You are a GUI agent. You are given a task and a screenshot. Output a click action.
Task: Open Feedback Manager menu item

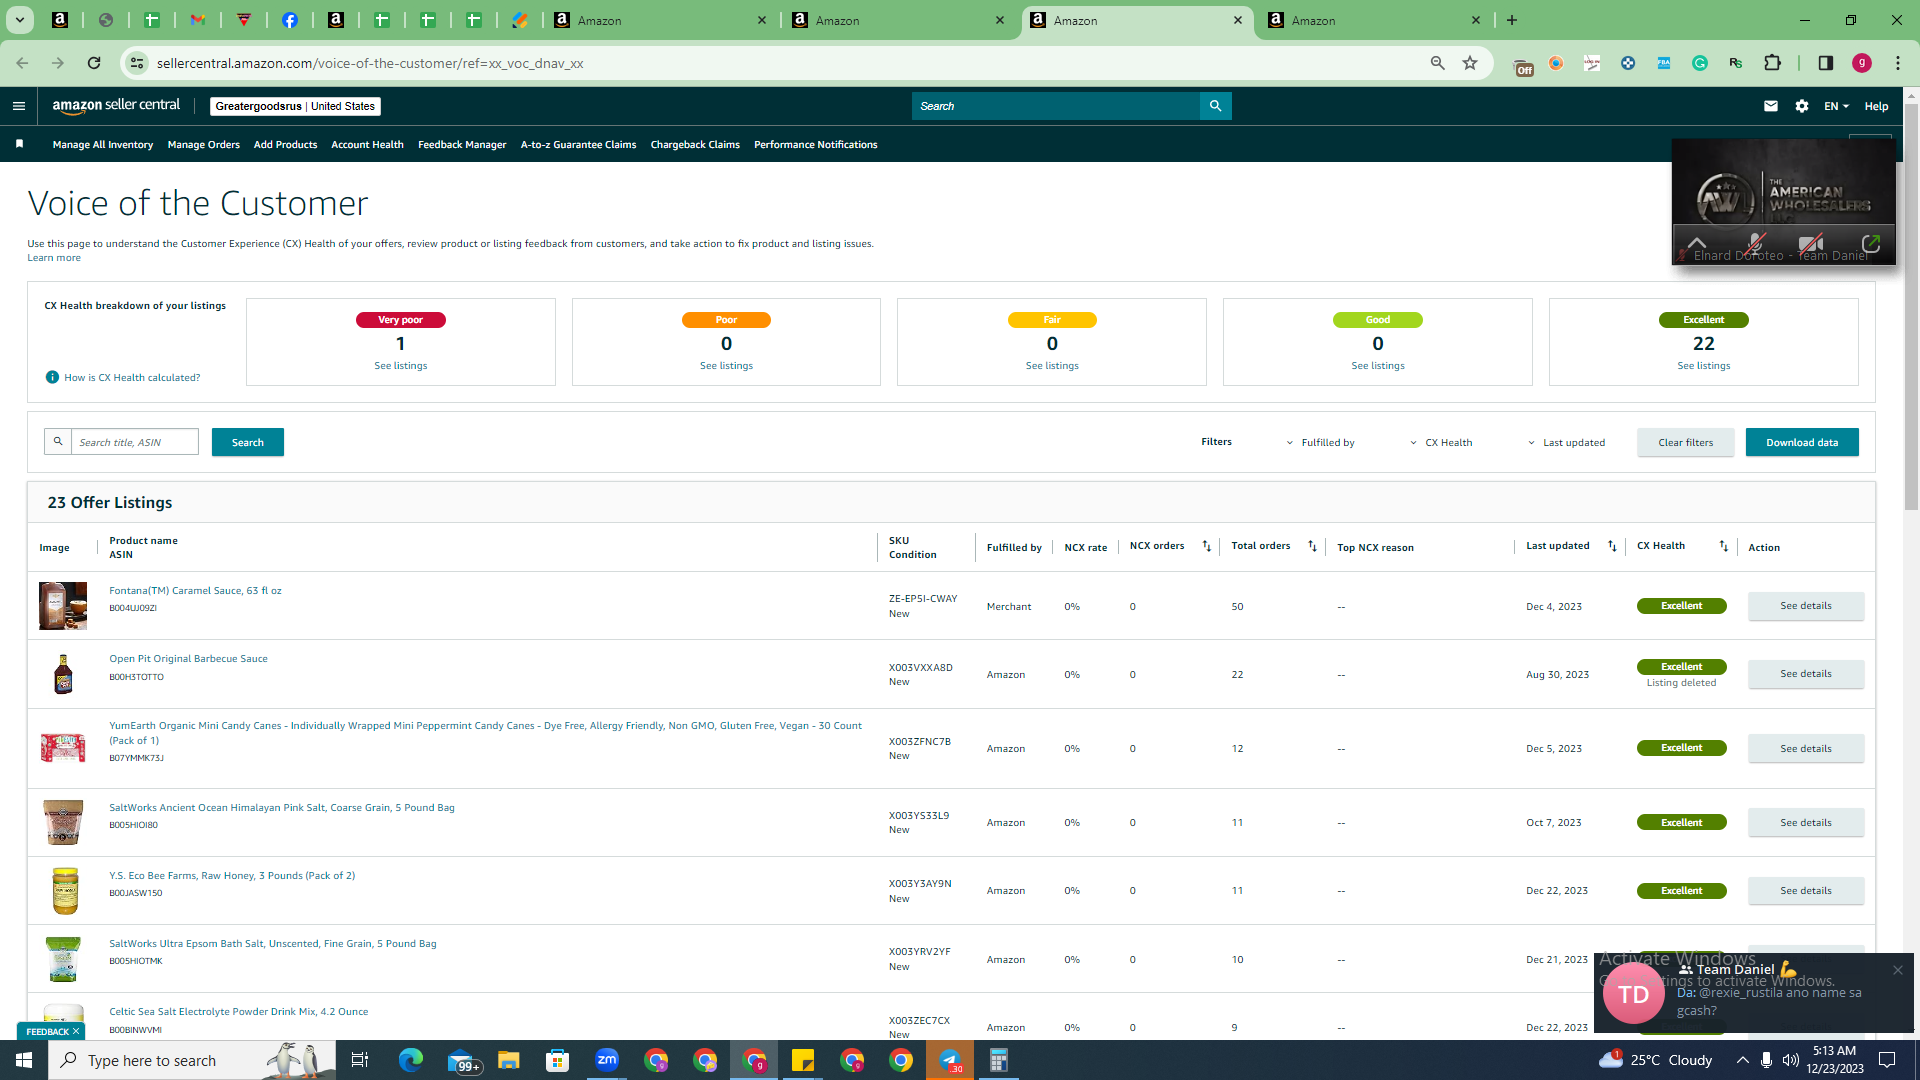pos(462,145)
